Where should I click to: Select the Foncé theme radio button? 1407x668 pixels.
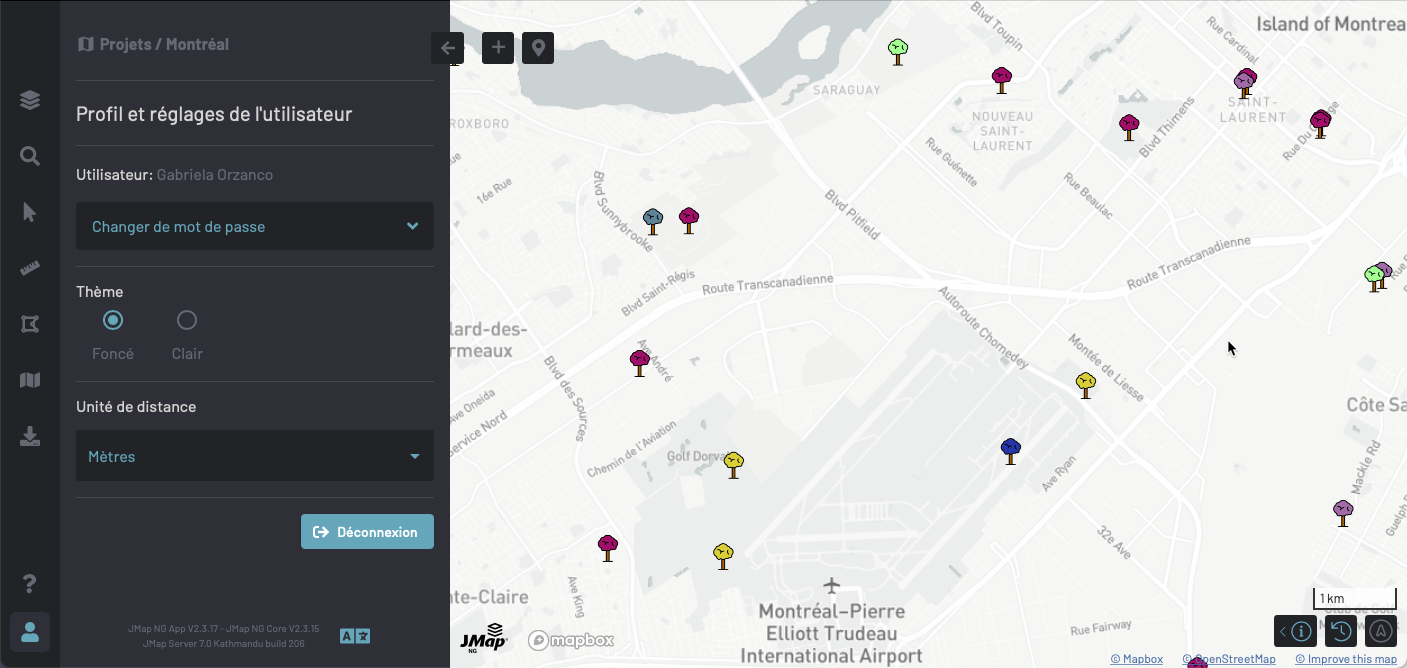113,320
